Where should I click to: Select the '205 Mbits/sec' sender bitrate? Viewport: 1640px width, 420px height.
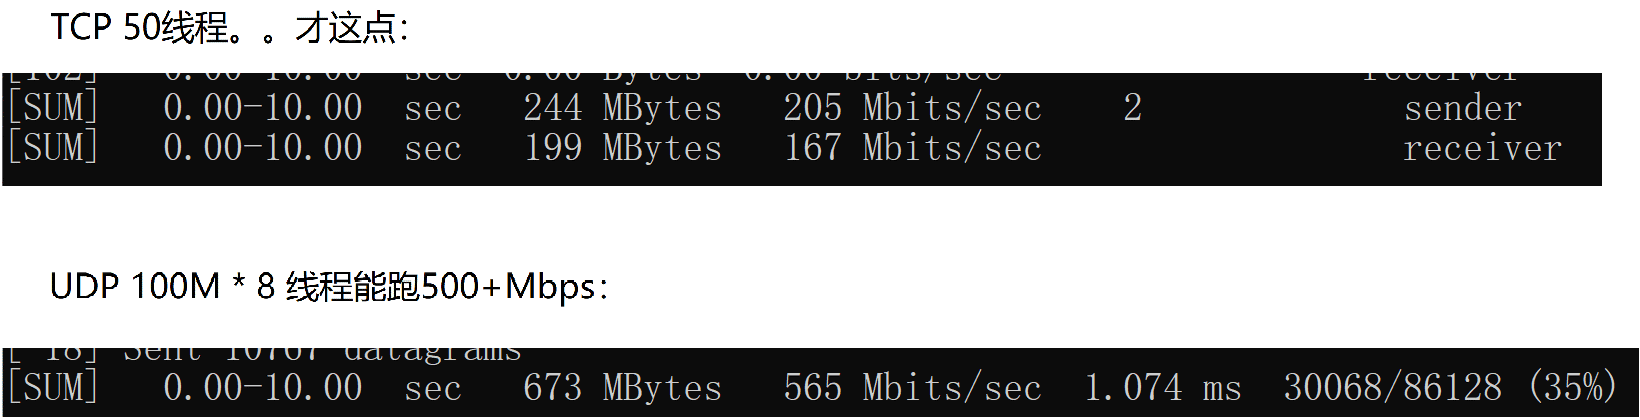click(912, 108)
